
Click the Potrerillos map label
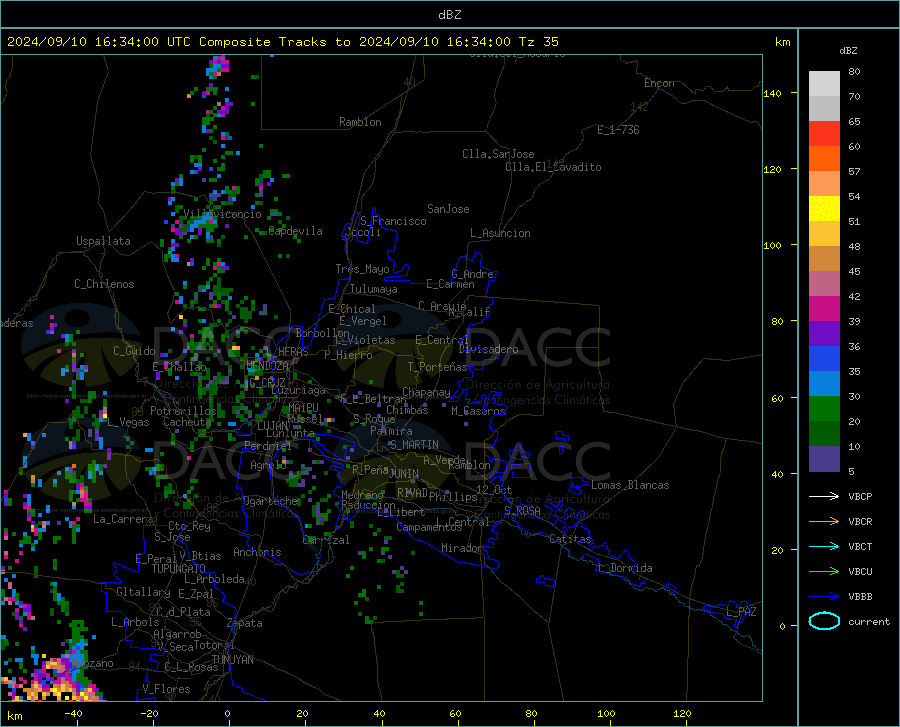(x=183, y=411)
